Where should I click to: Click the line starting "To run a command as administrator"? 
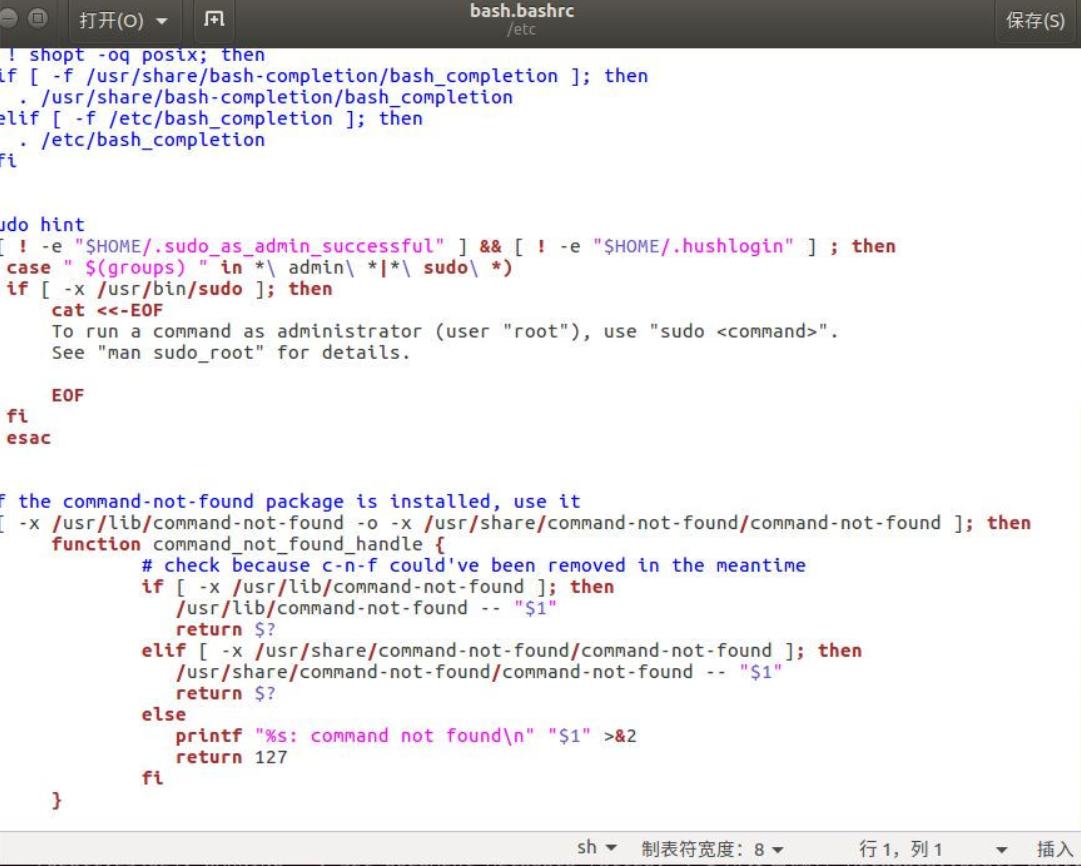click(x=445, y=332)
